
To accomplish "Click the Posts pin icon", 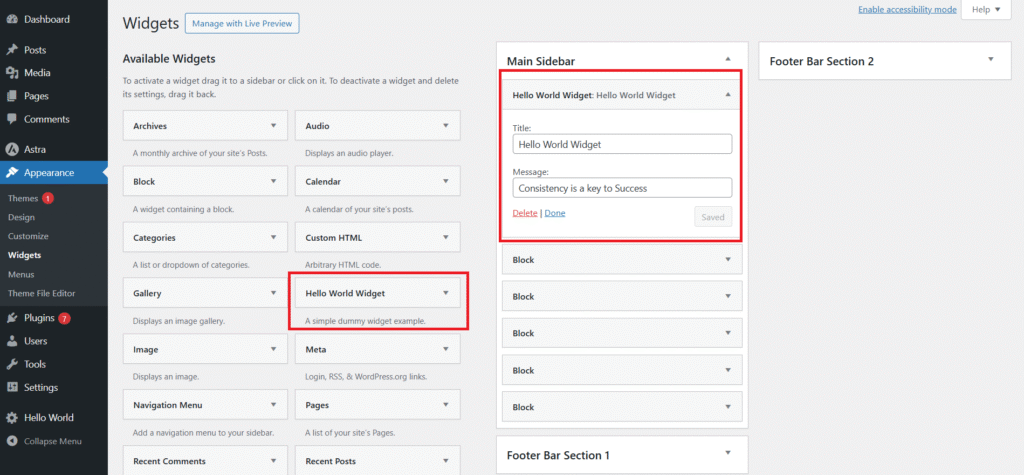I will pyautogui.click(x=12, y=49).
